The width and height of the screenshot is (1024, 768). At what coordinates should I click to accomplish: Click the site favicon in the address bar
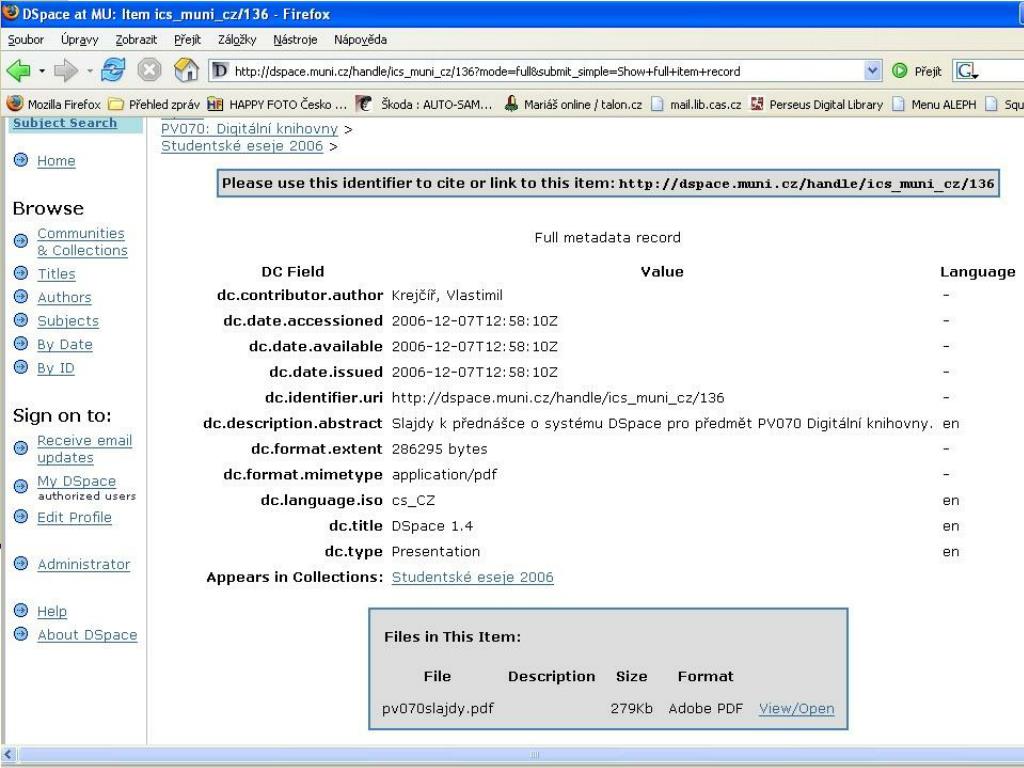[x=221, y=71]
